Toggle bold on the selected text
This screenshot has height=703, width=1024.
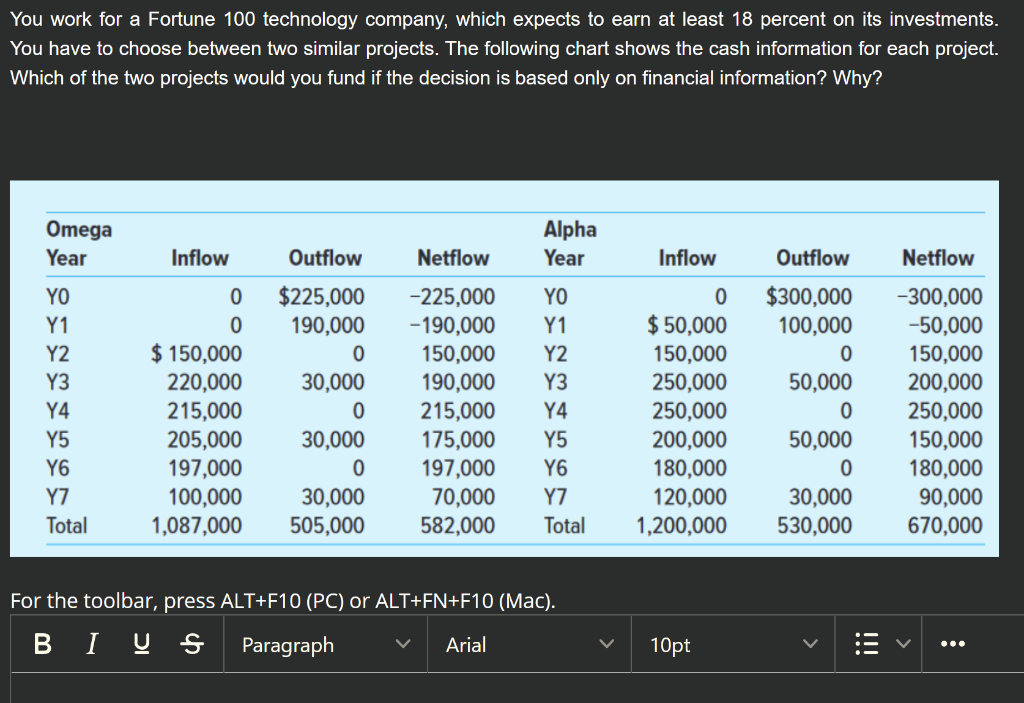tap(41, 644)
